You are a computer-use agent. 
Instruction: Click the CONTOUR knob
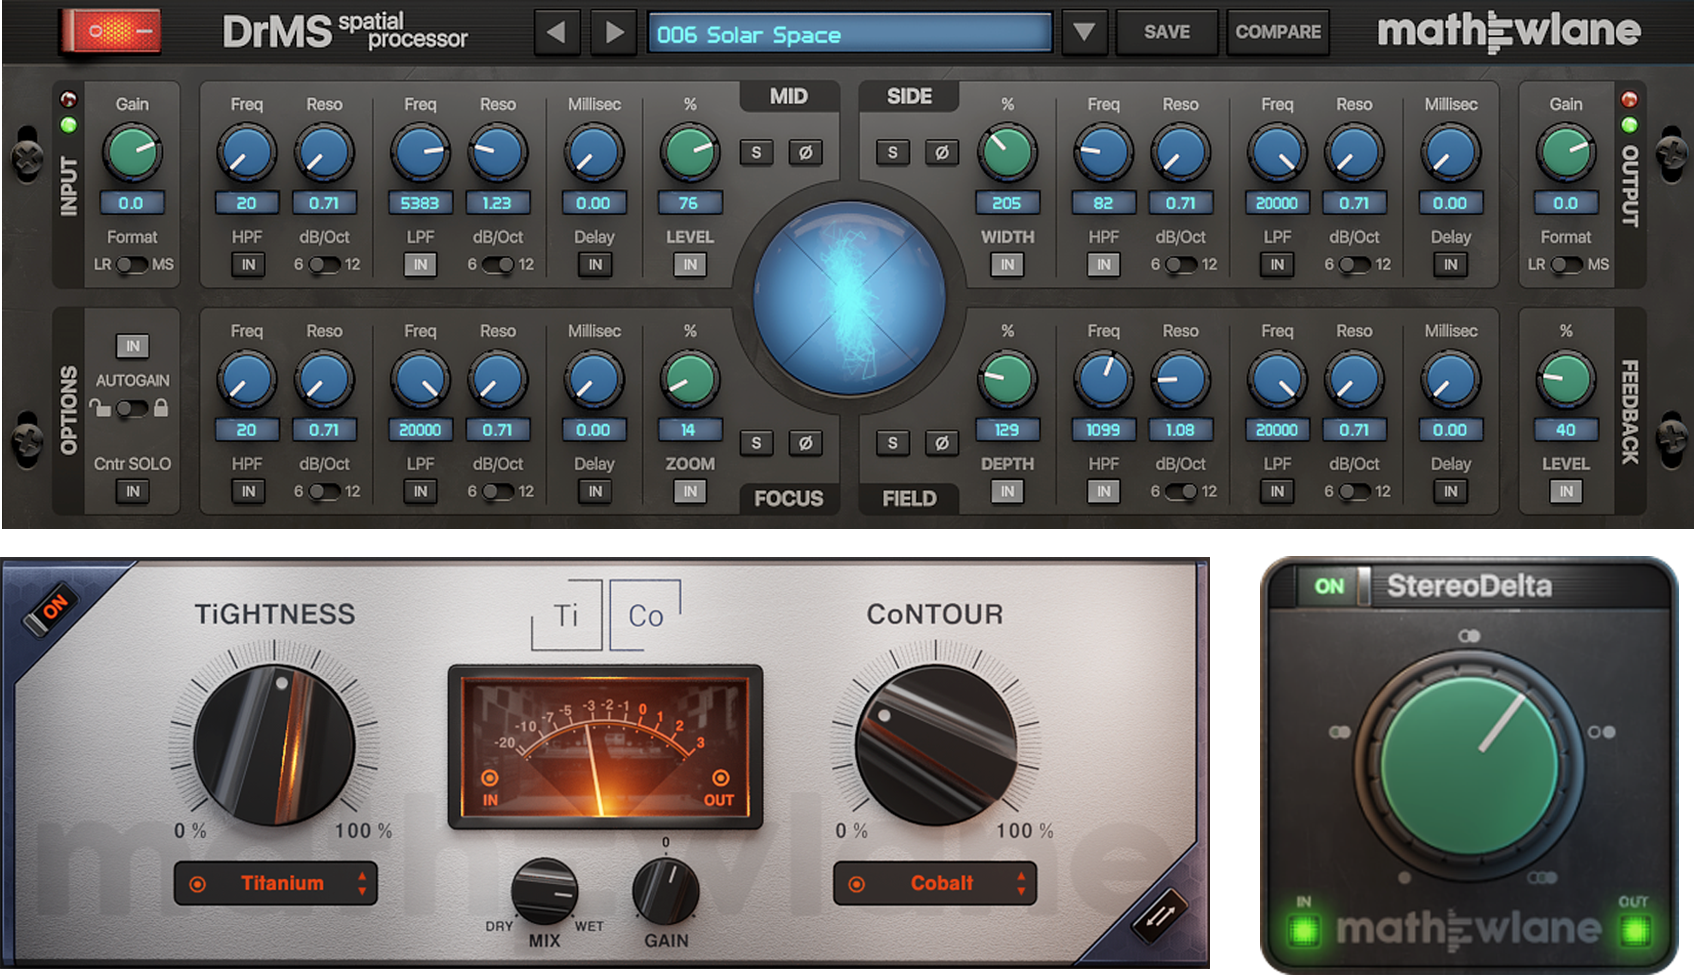936,745
